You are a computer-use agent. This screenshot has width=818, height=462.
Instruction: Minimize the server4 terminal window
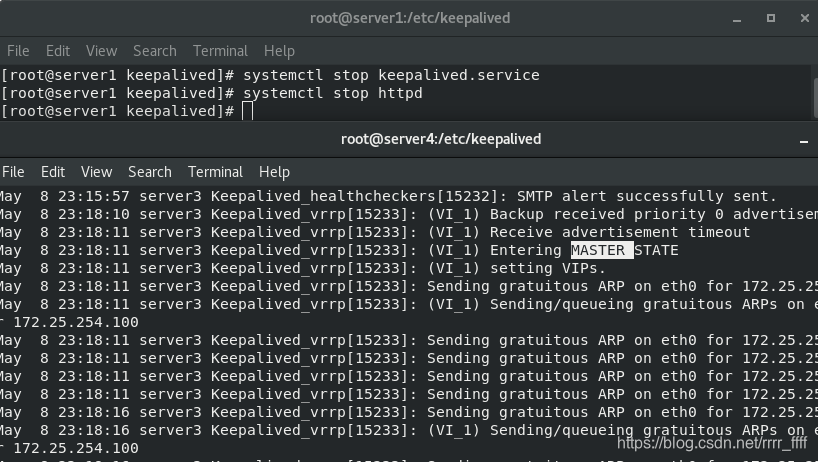[804, 140]
